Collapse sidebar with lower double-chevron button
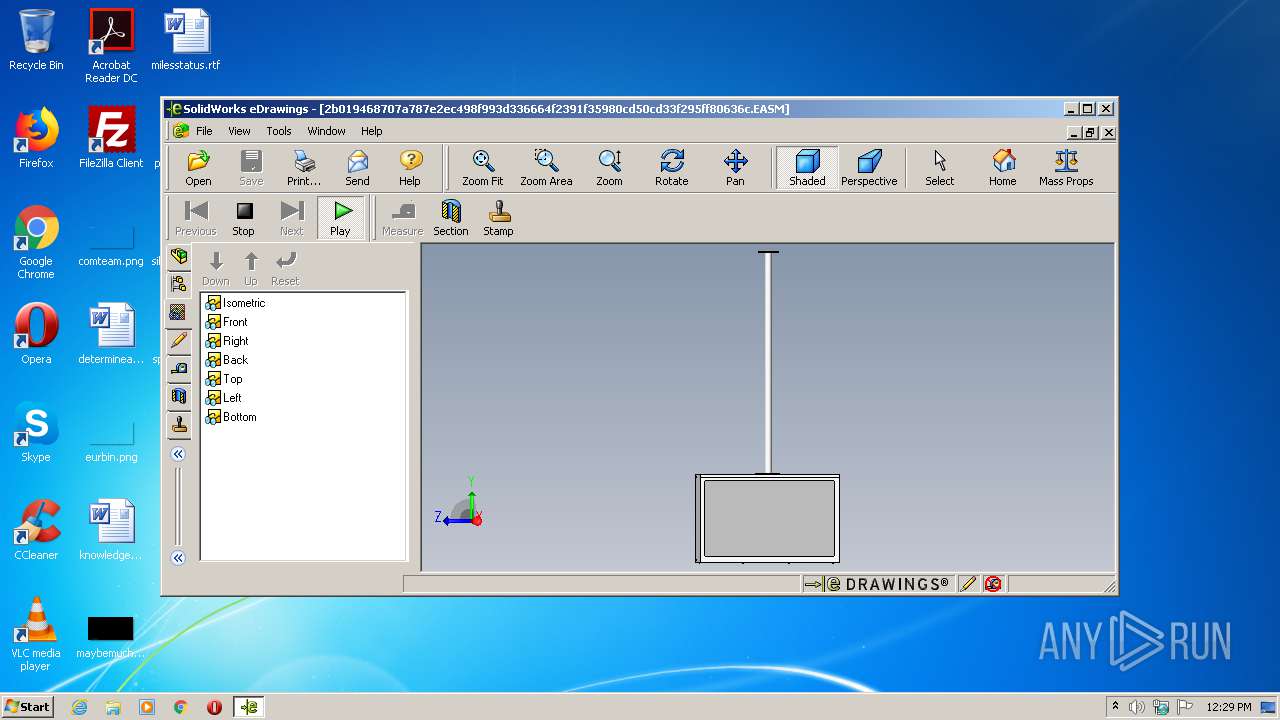Screen dimensions: 1280x720 [x=178, y=558]
